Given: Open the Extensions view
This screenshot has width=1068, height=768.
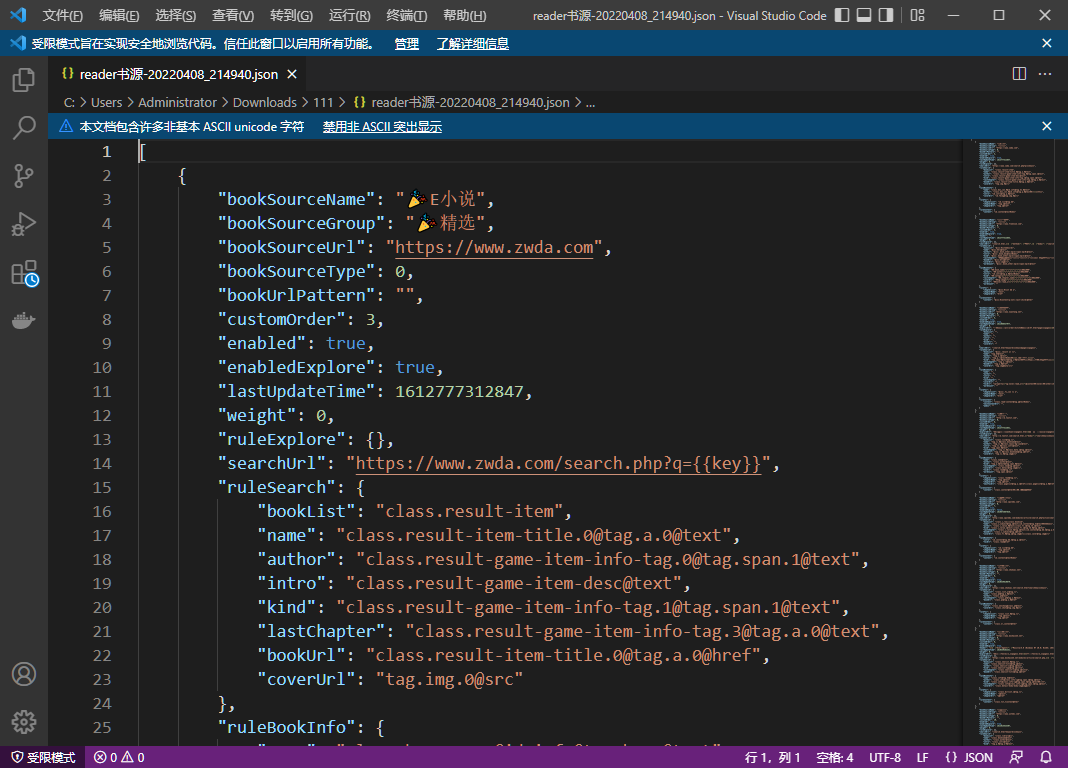Looking at the screenshot, I should pyautogui.click(x=25, y=272).
